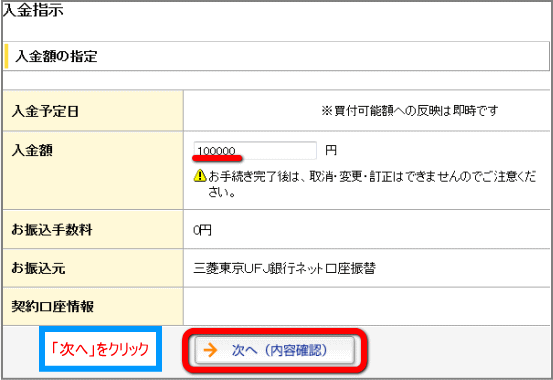The image size is (553, 380).
Task: Click the ※買付可能額への反映は即時です note
Action: pos(410,111)
